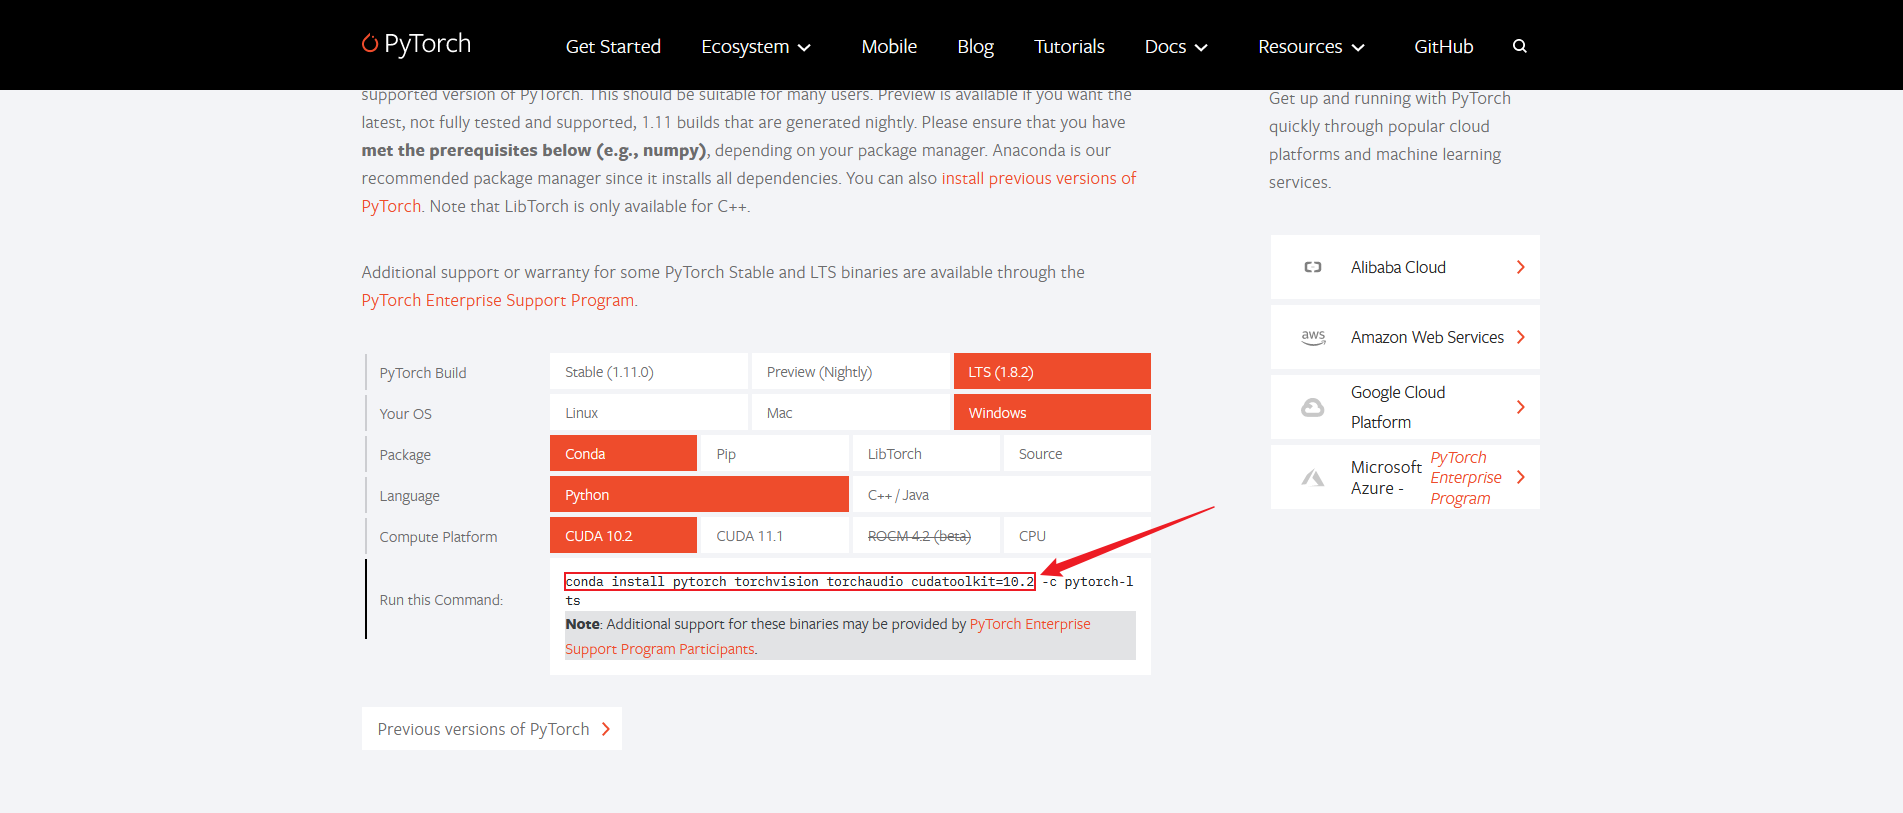Choose Windows as your OS
This screenshot has width=1903, height=813.
(1052, 412)
